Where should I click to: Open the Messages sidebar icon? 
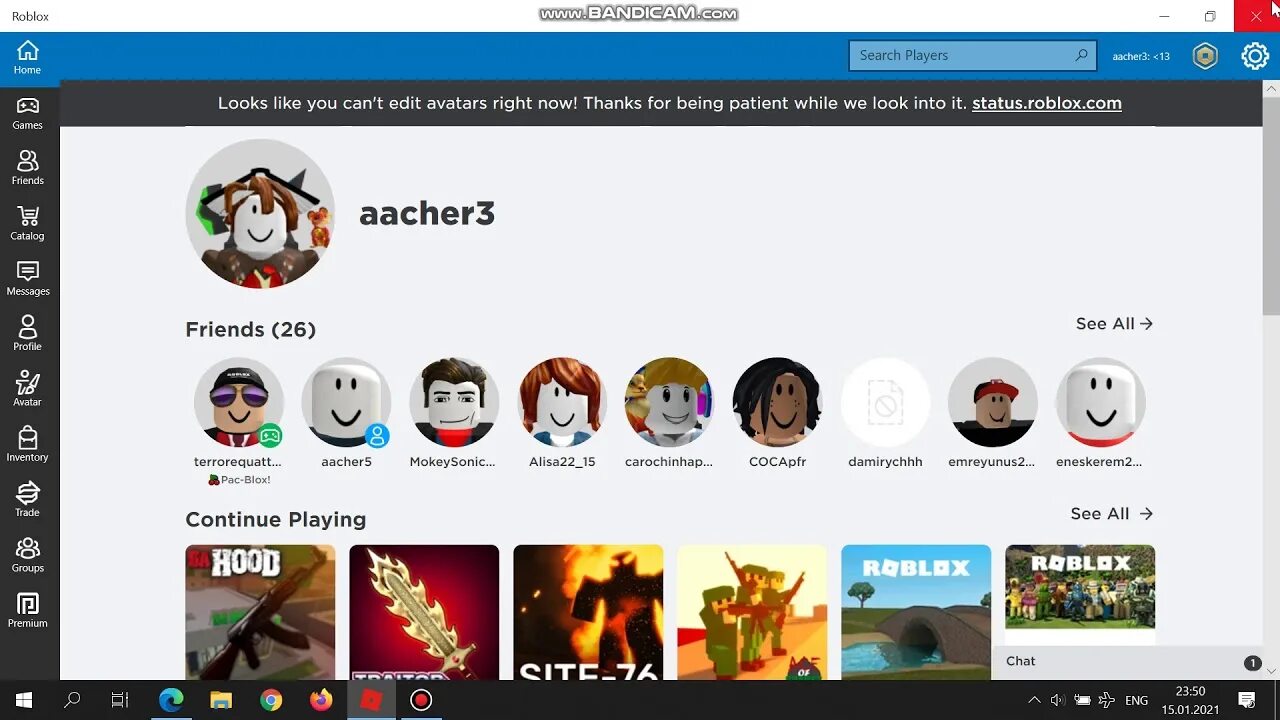coord(27,279)
